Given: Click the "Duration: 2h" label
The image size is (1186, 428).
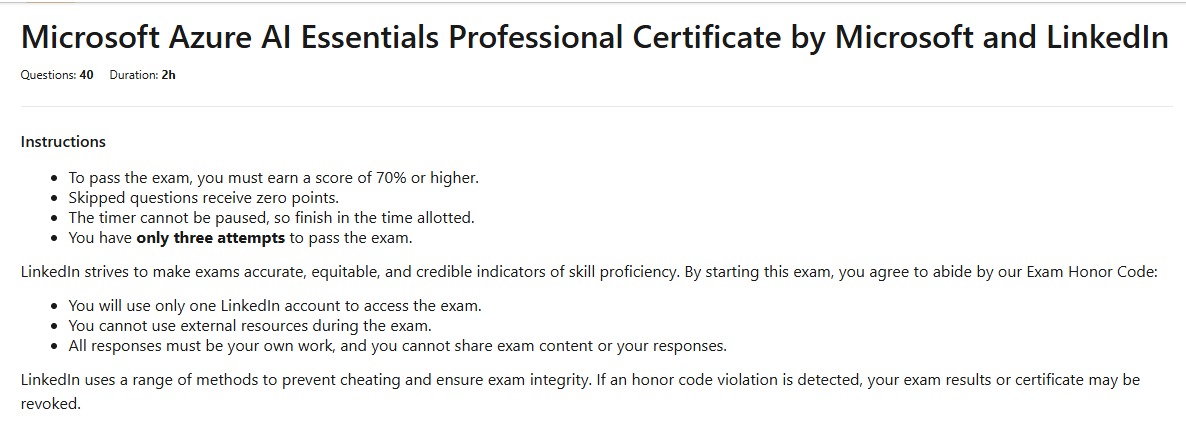Looking at the screenshot, I should (x=142, y=75).
